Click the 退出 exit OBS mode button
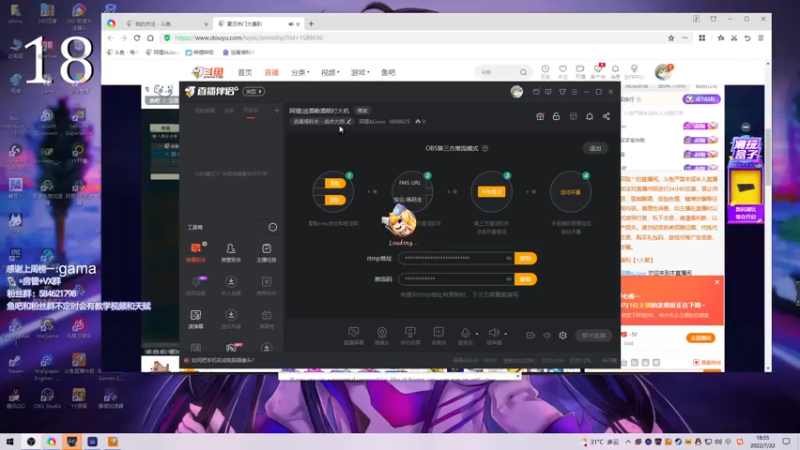This screenshot has width=800, height=450. pos(595,148)
